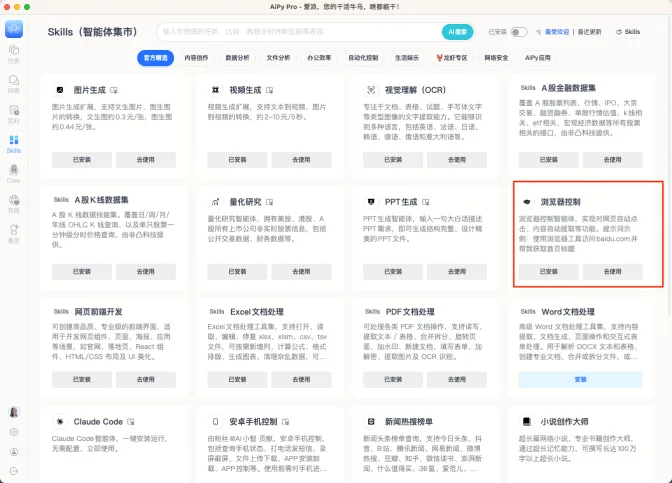The image size is (672, 483).
Task: Click the 小说创作大师 book icon
Action: pyautogui.click(x=527, y=422)
